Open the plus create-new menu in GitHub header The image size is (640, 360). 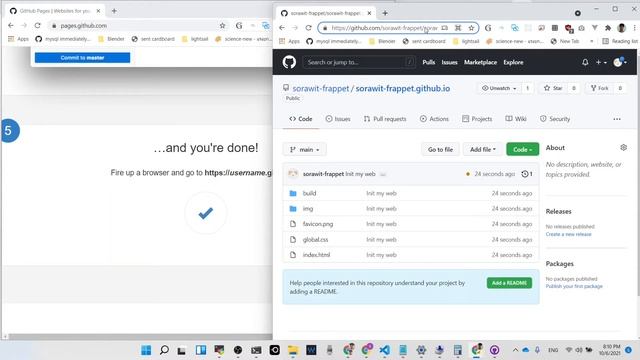coord(601,62)
